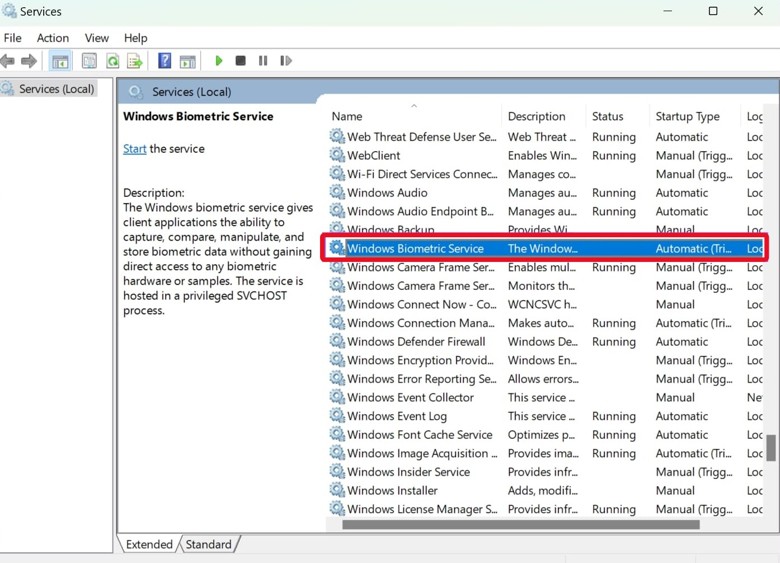Select Windows Installer service name
Image resolution: width=780 pixels, height=563 pixels.
(392, 490)
